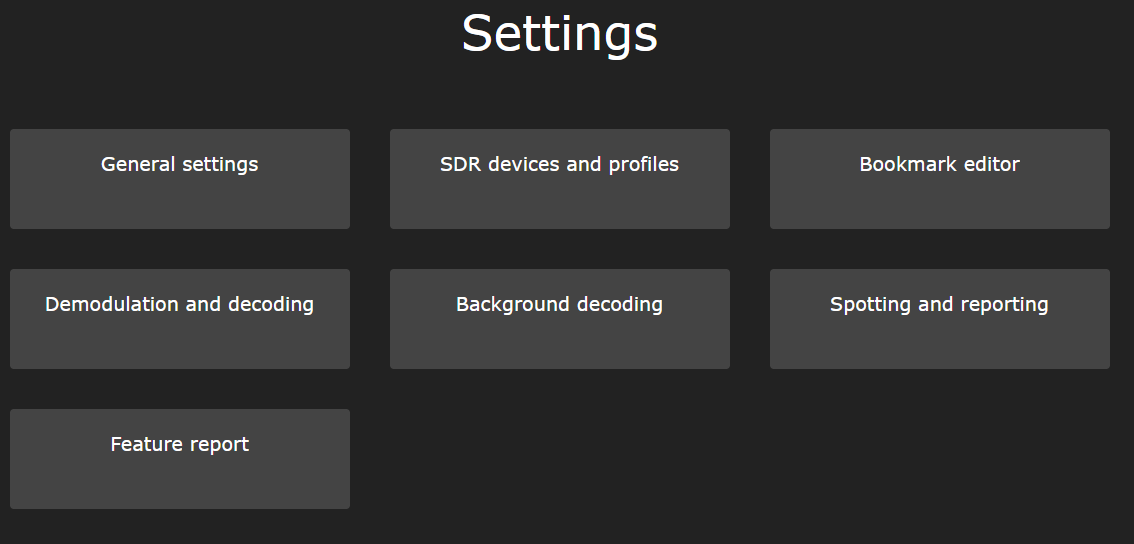Choose the tile between General settings and Bookmark editor
Screen dimensions: 1134x544
click(560, 179)
